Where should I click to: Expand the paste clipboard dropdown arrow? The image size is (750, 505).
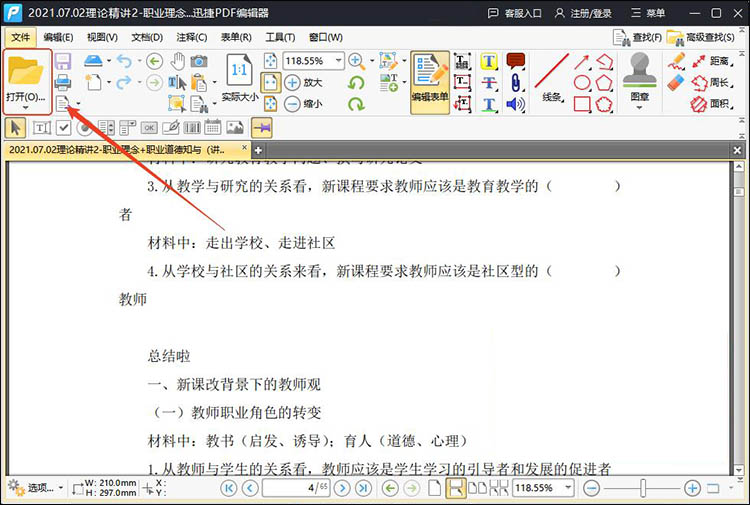(214, 82)
